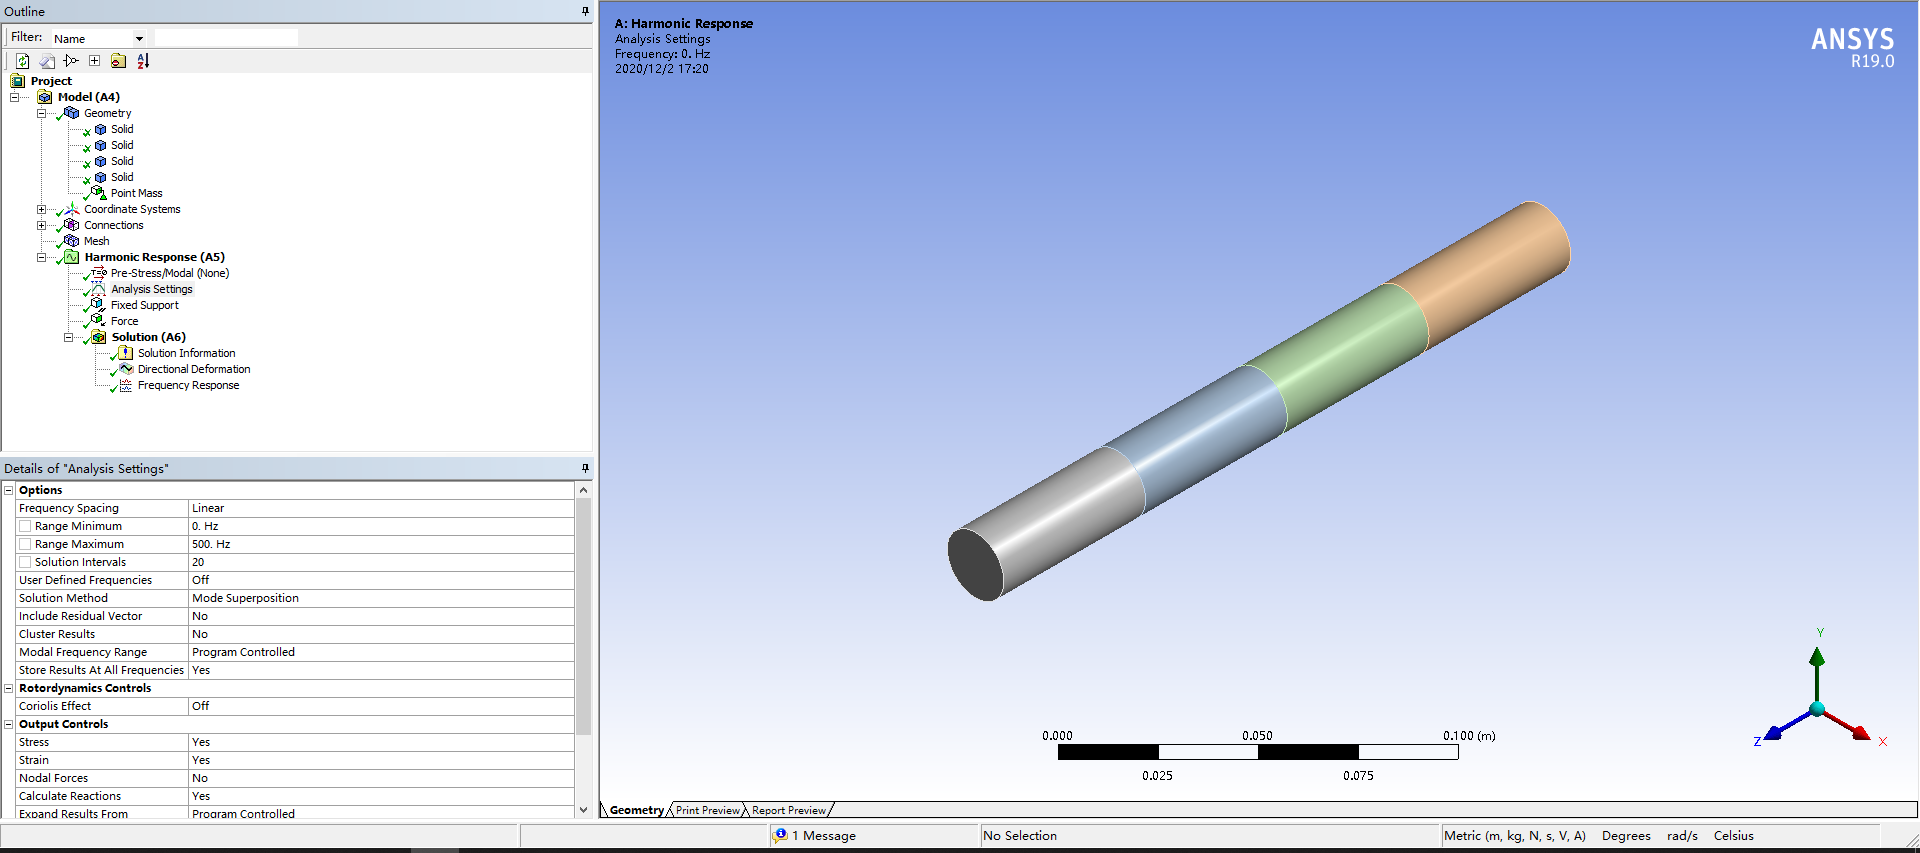Click the Force load icon

pos(98,321)
